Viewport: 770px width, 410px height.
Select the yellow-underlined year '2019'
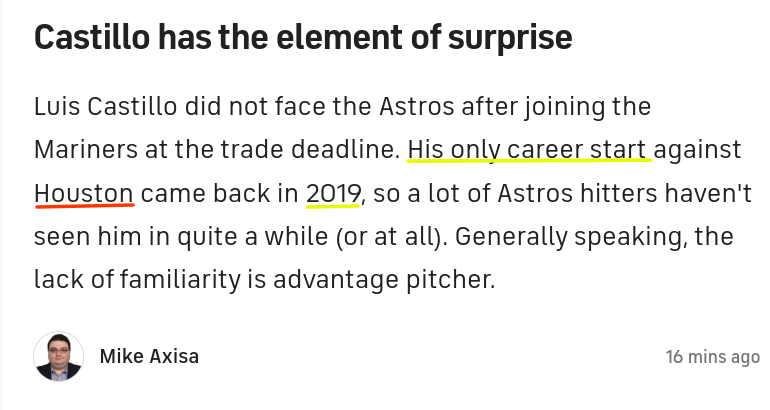pyautogui.click(x=334, y=193)
